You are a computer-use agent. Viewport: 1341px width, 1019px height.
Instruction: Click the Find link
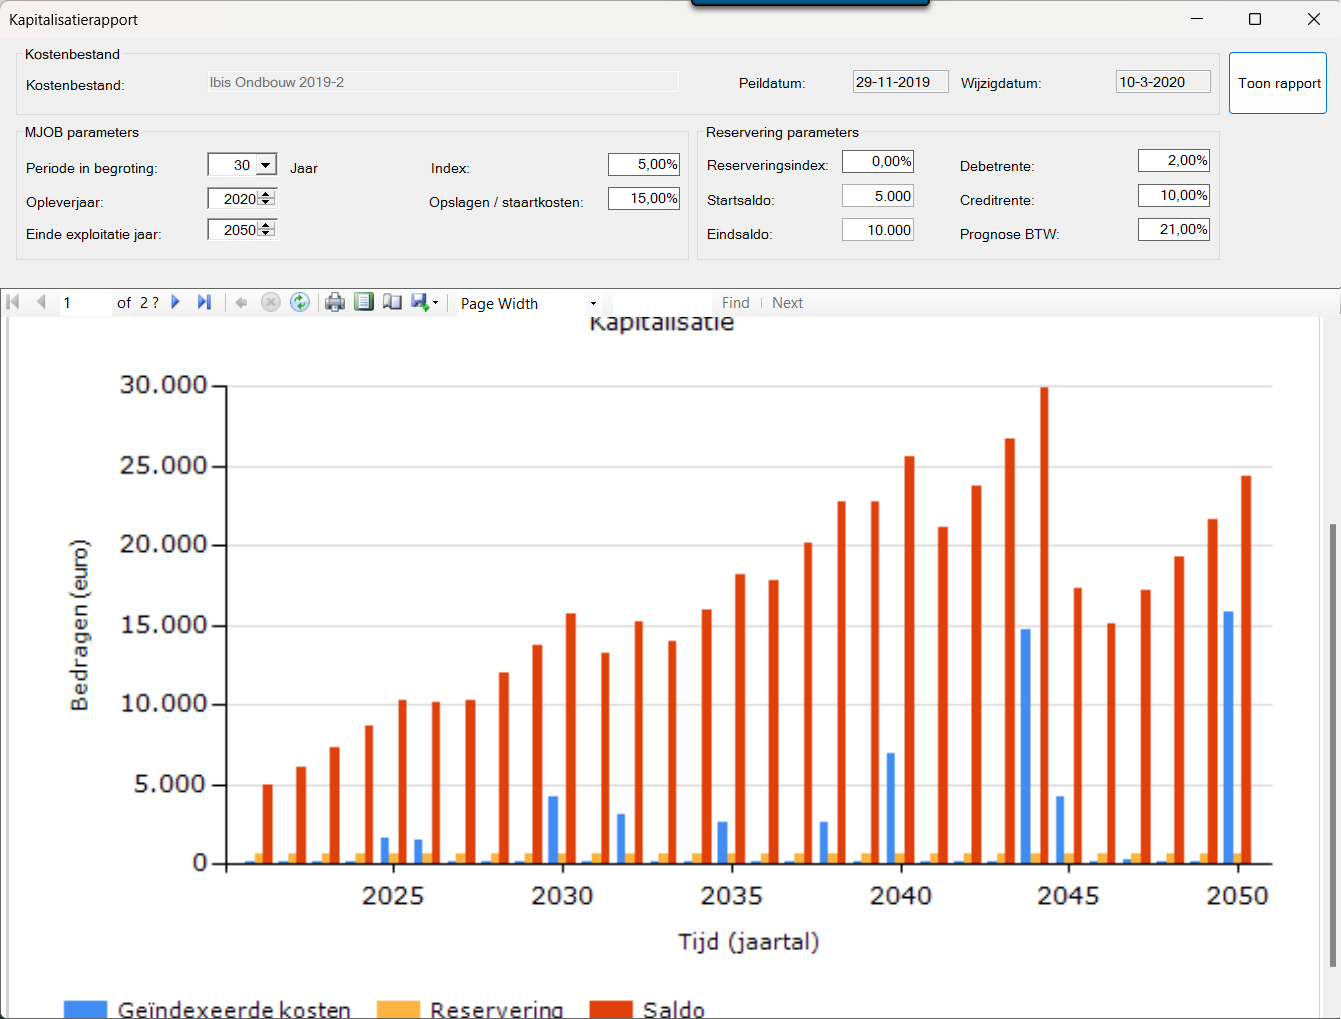click(736, 303)
